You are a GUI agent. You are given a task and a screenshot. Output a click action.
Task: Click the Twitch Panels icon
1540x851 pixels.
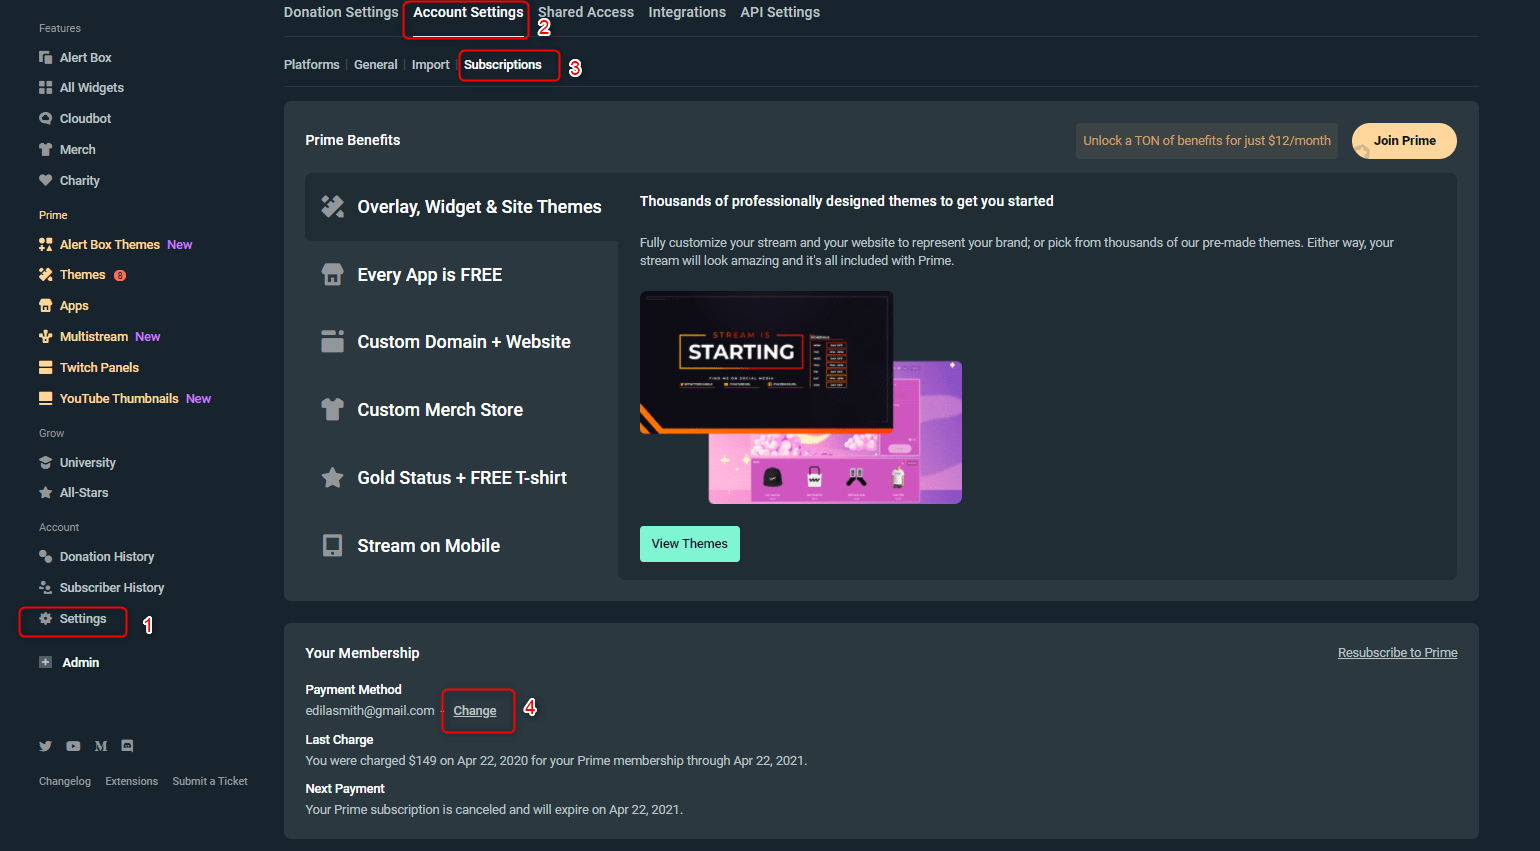pyautogui.click(x=45, y=367)
